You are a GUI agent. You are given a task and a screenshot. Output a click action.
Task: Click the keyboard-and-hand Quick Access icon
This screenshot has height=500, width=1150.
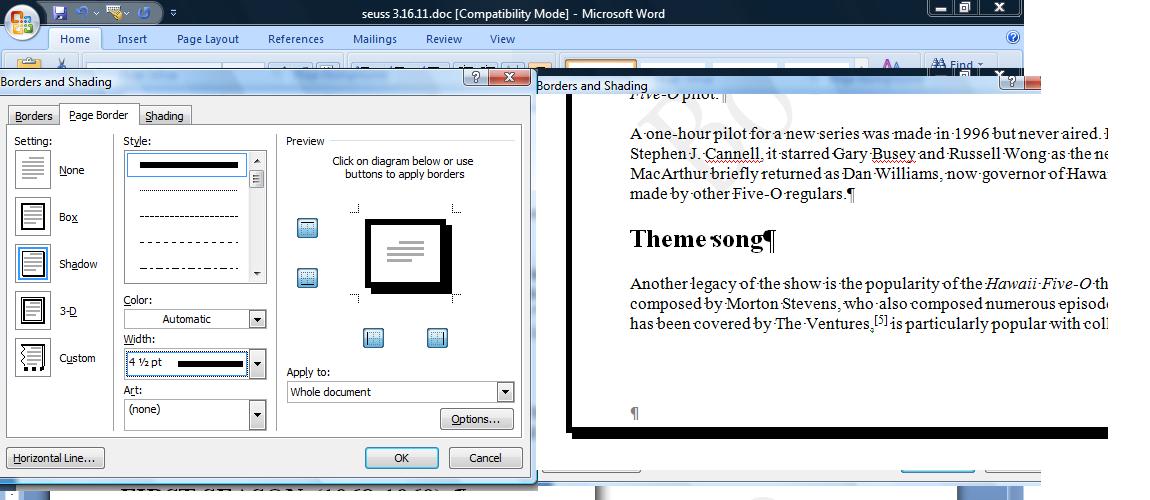[114, 13]
